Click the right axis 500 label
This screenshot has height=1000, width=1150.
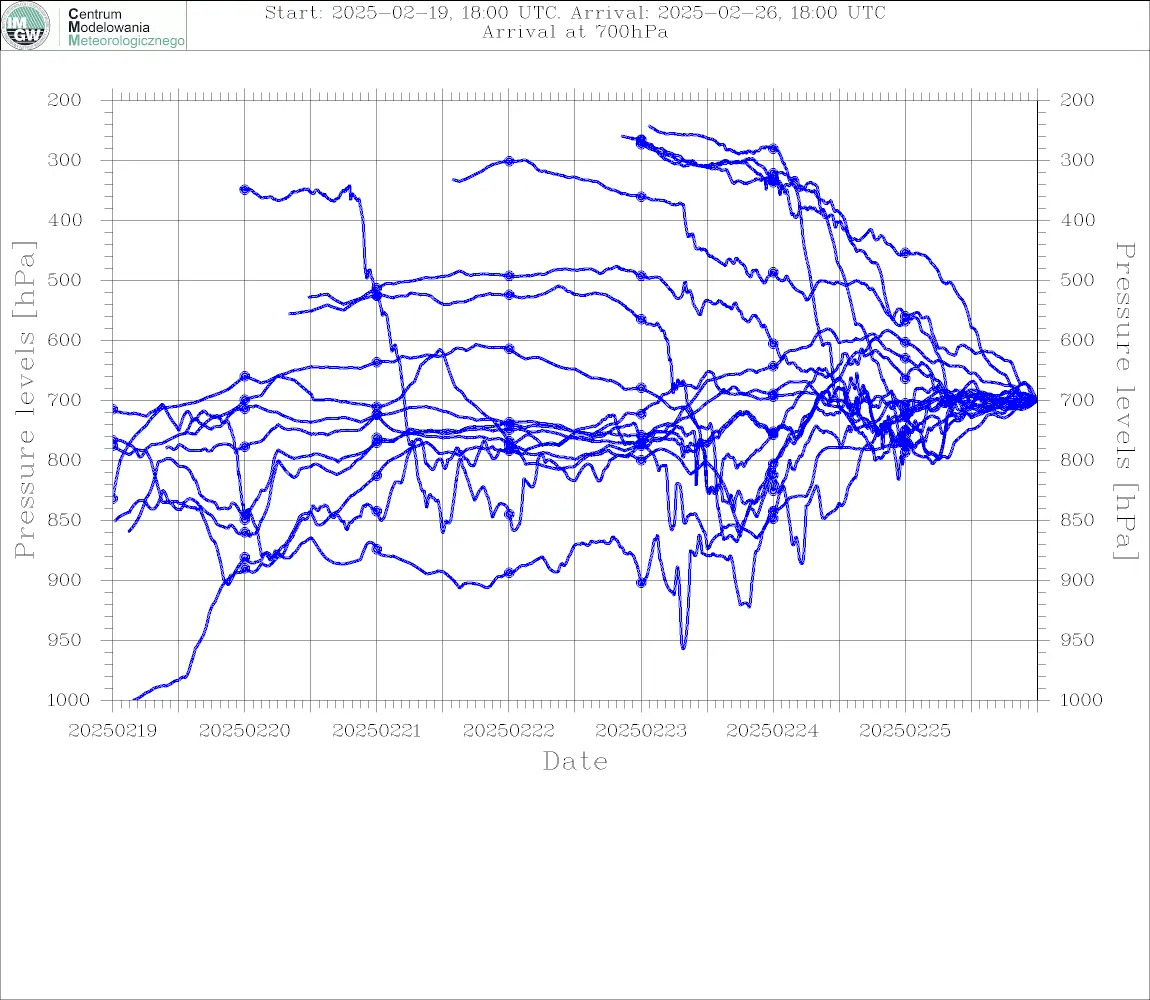1077,280
